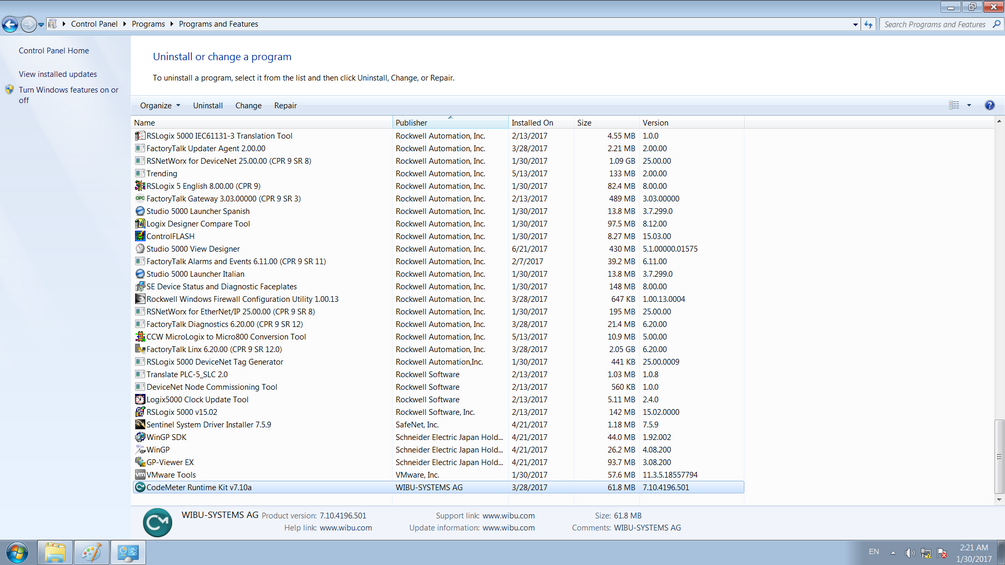Image resolution: width=1005 pixels, height=565 pixels.
Task: Click the Studio 5000 Launcher Spanish icon
Action: 140,211
